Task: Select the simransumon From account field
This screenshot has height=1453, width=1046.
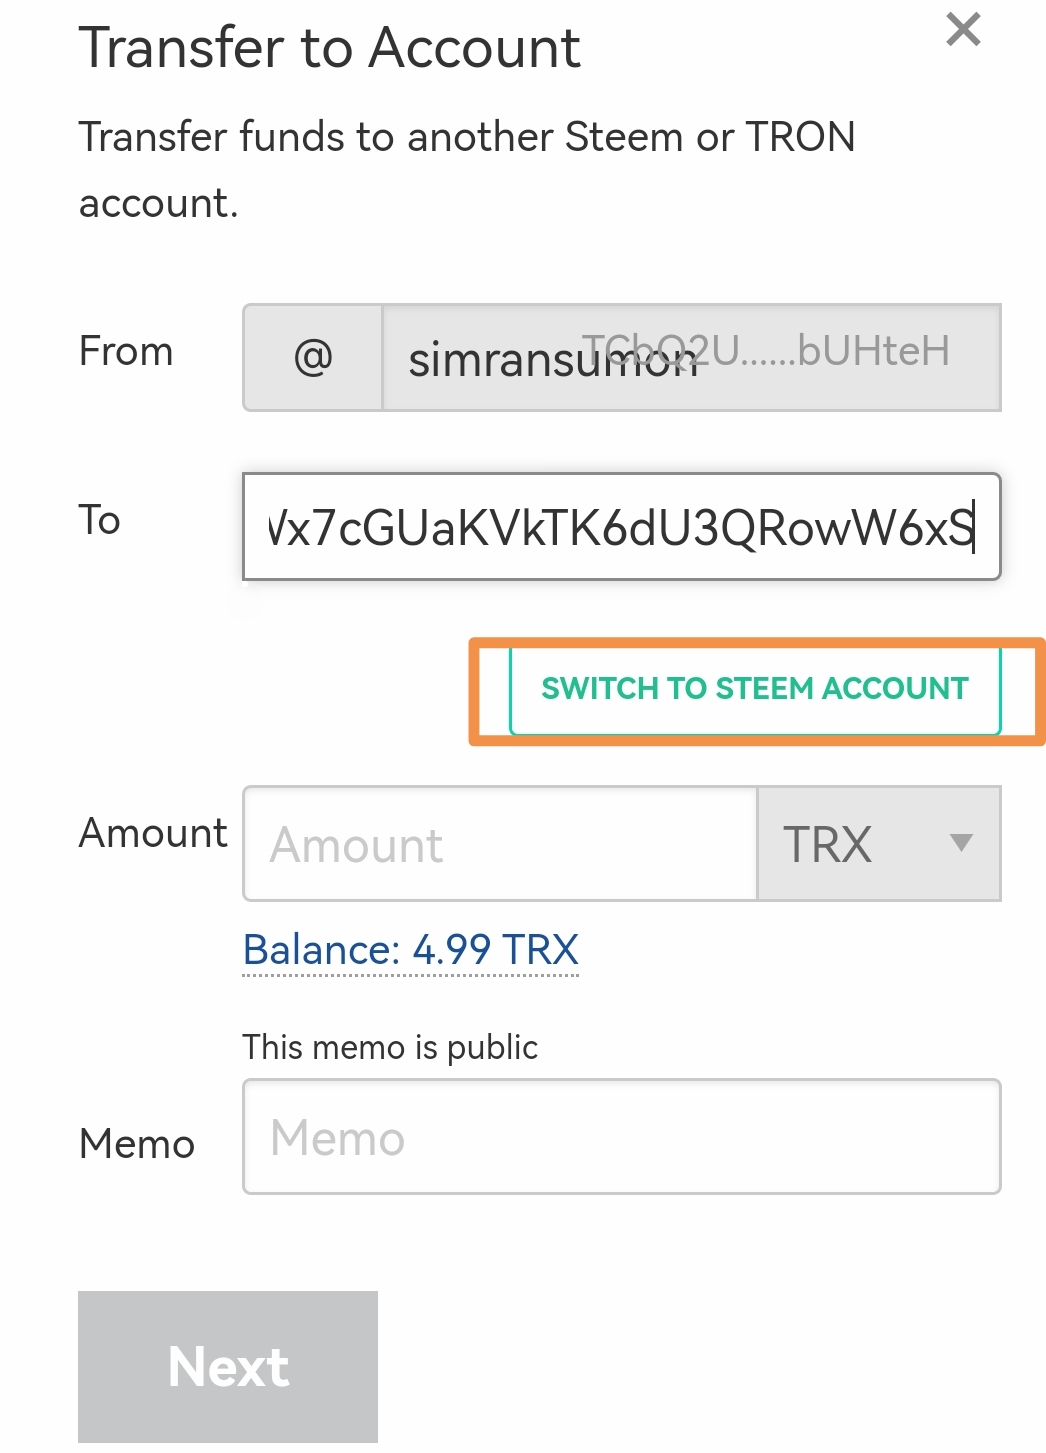Action: 691,357
